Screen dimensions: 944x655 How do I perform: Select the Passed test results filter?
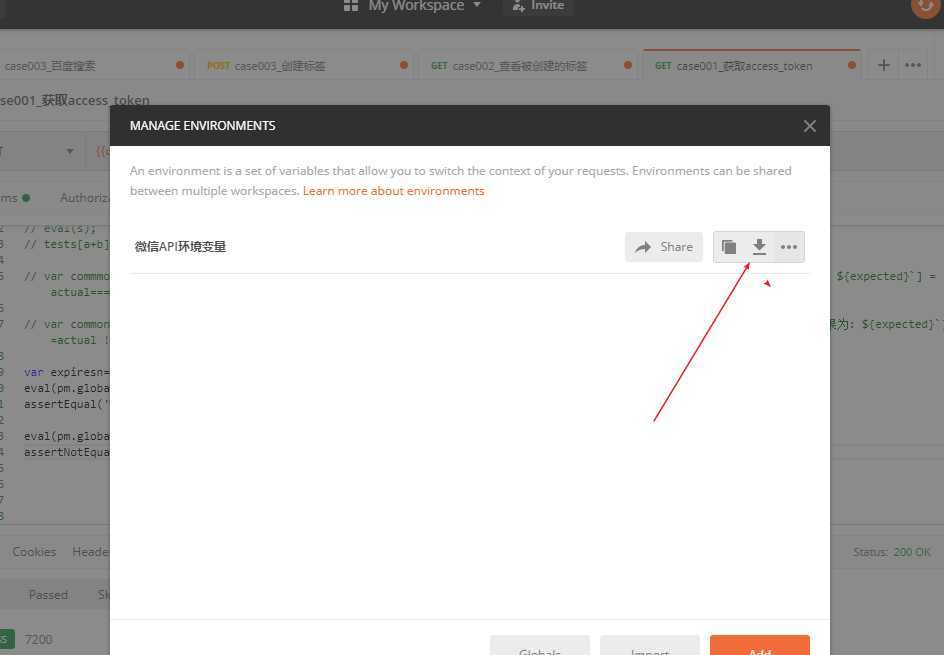click(x=48, y=595)
